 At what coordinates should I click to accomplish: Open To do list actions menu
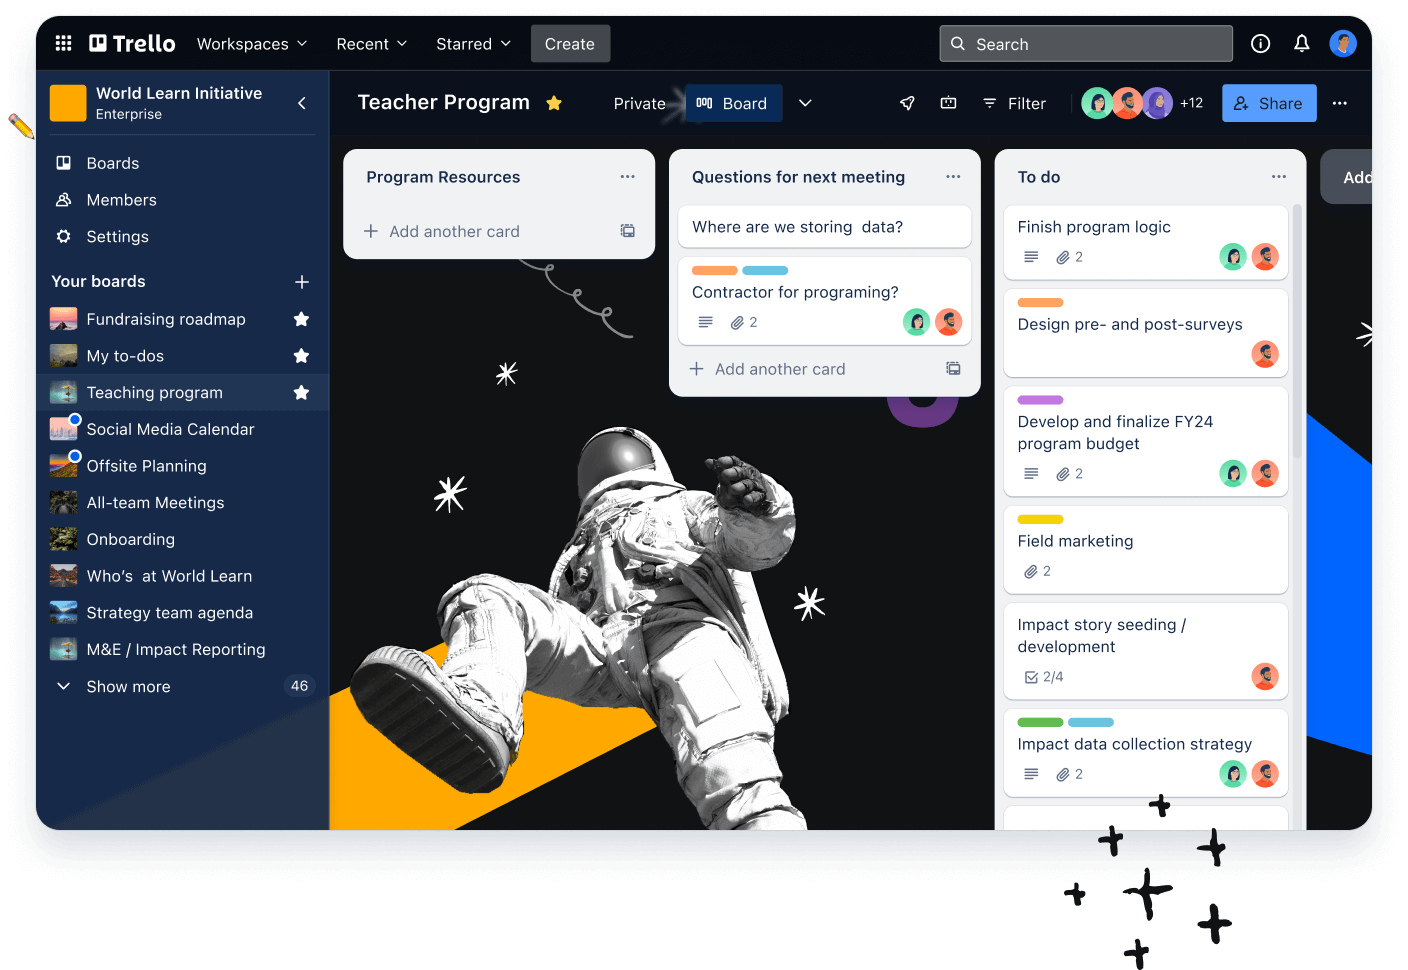click(1278, 177)
